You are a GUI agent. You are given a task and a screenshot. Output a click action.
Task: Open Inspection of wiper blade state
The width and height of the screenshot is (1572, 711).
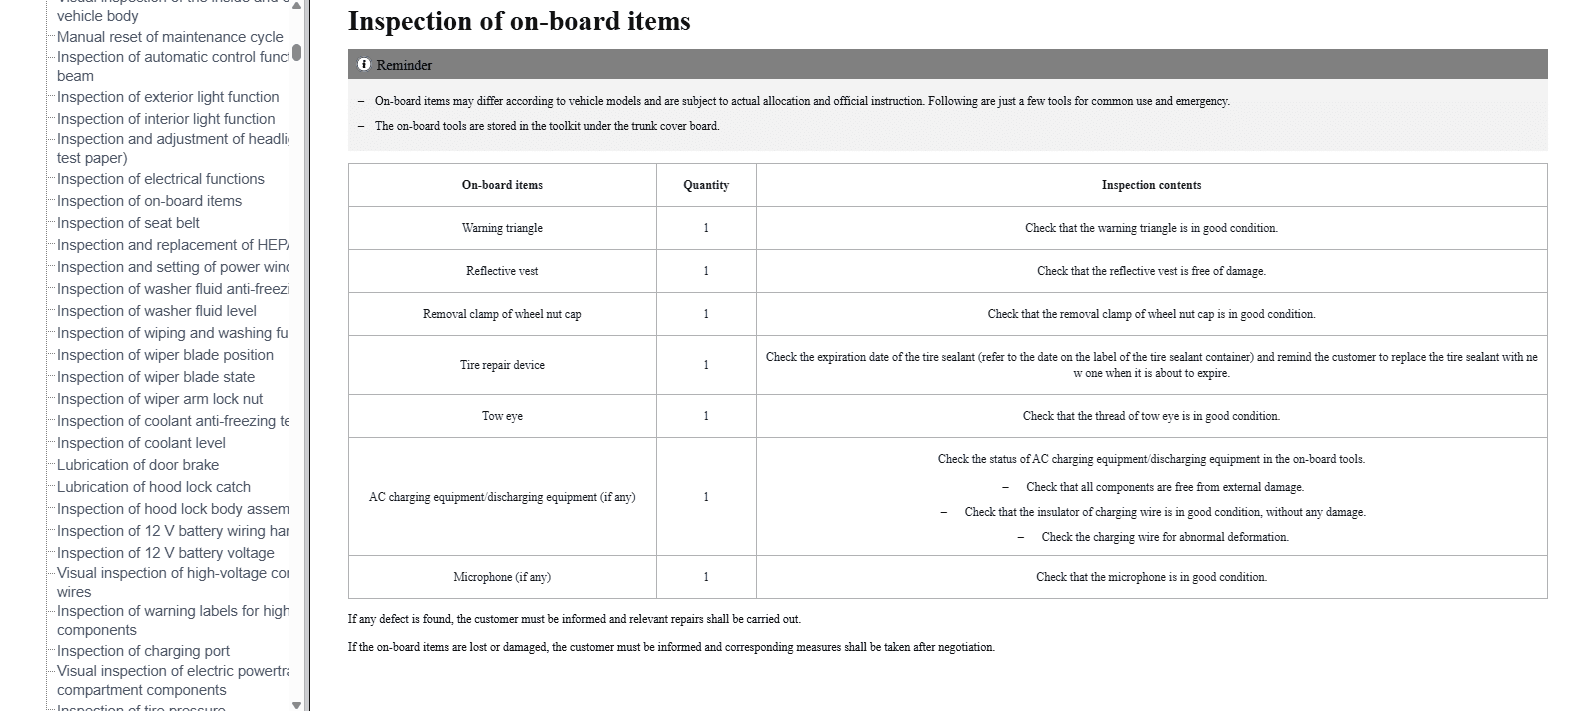(156, 377)
